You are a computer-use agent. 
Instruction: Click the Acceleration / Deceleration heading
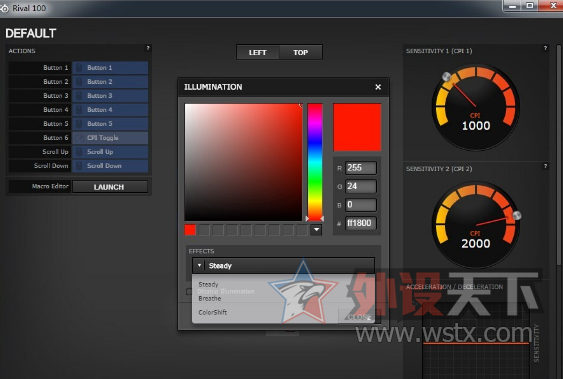click(454, 287)
